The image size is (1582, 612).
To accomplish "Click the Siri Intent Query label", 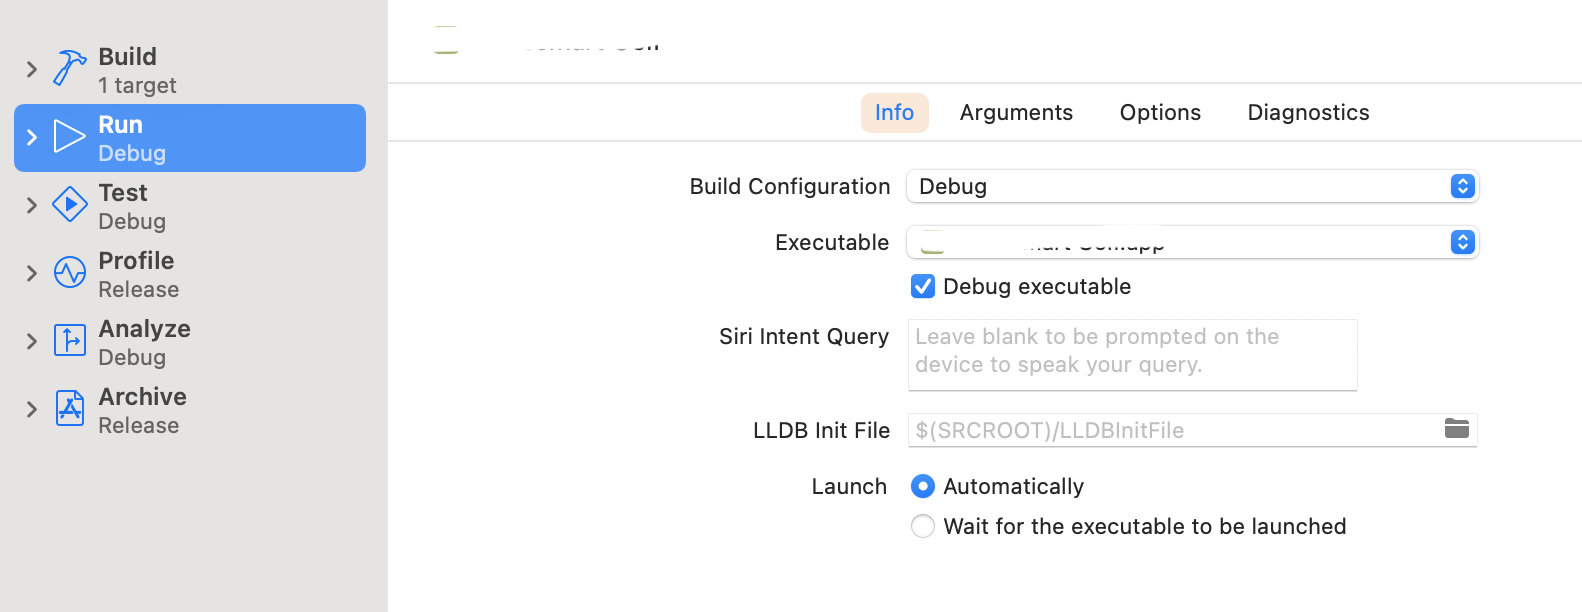I will point(804,337).
